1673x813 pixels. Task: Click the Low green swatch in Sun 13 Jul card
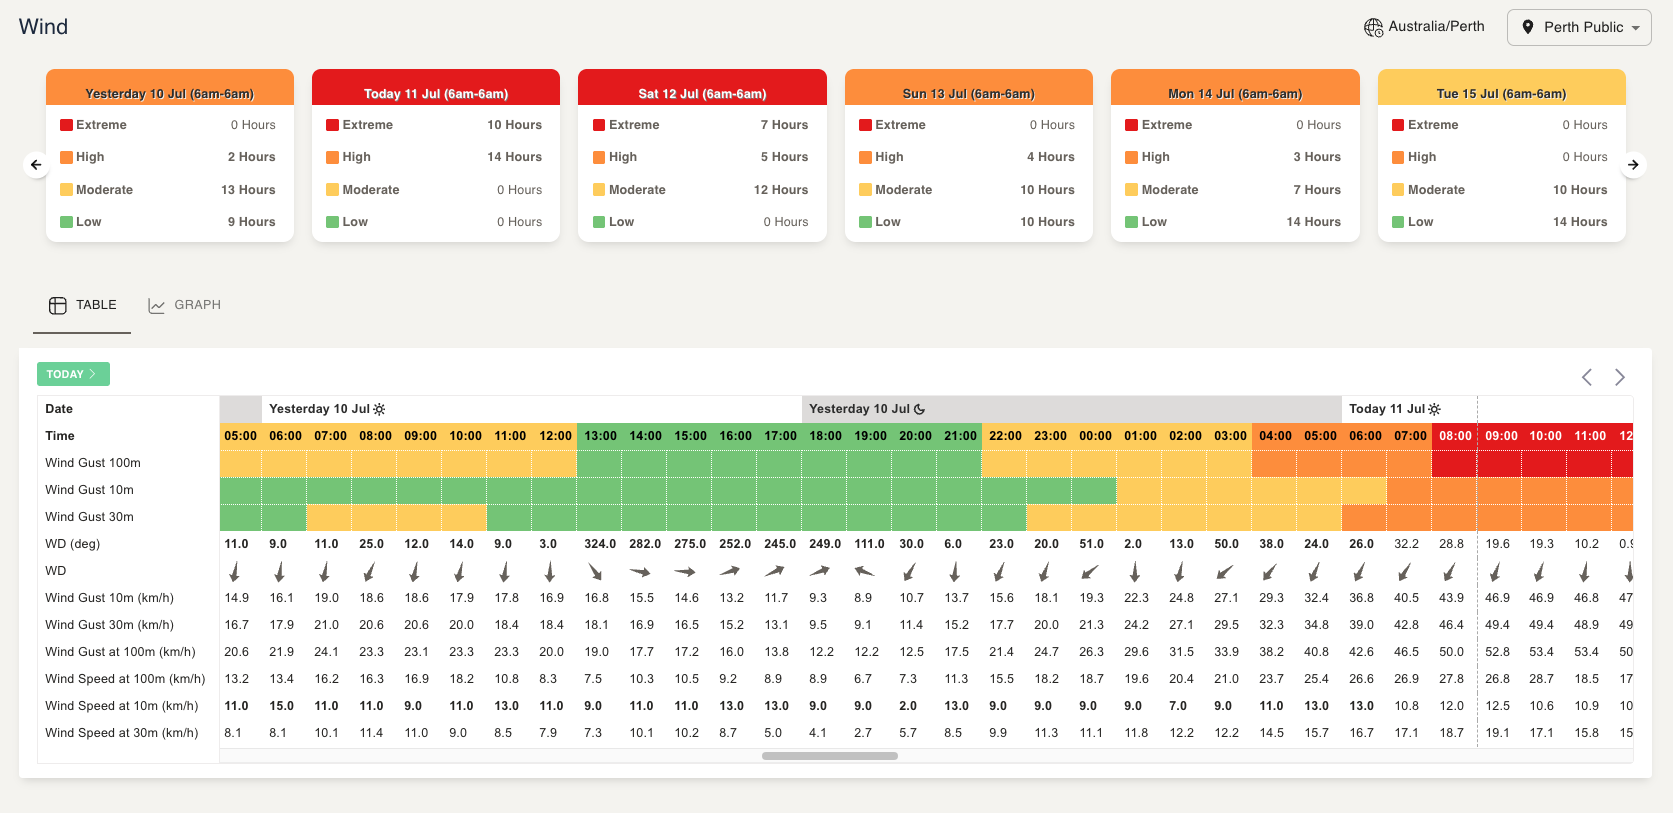[x=865, y=222]
